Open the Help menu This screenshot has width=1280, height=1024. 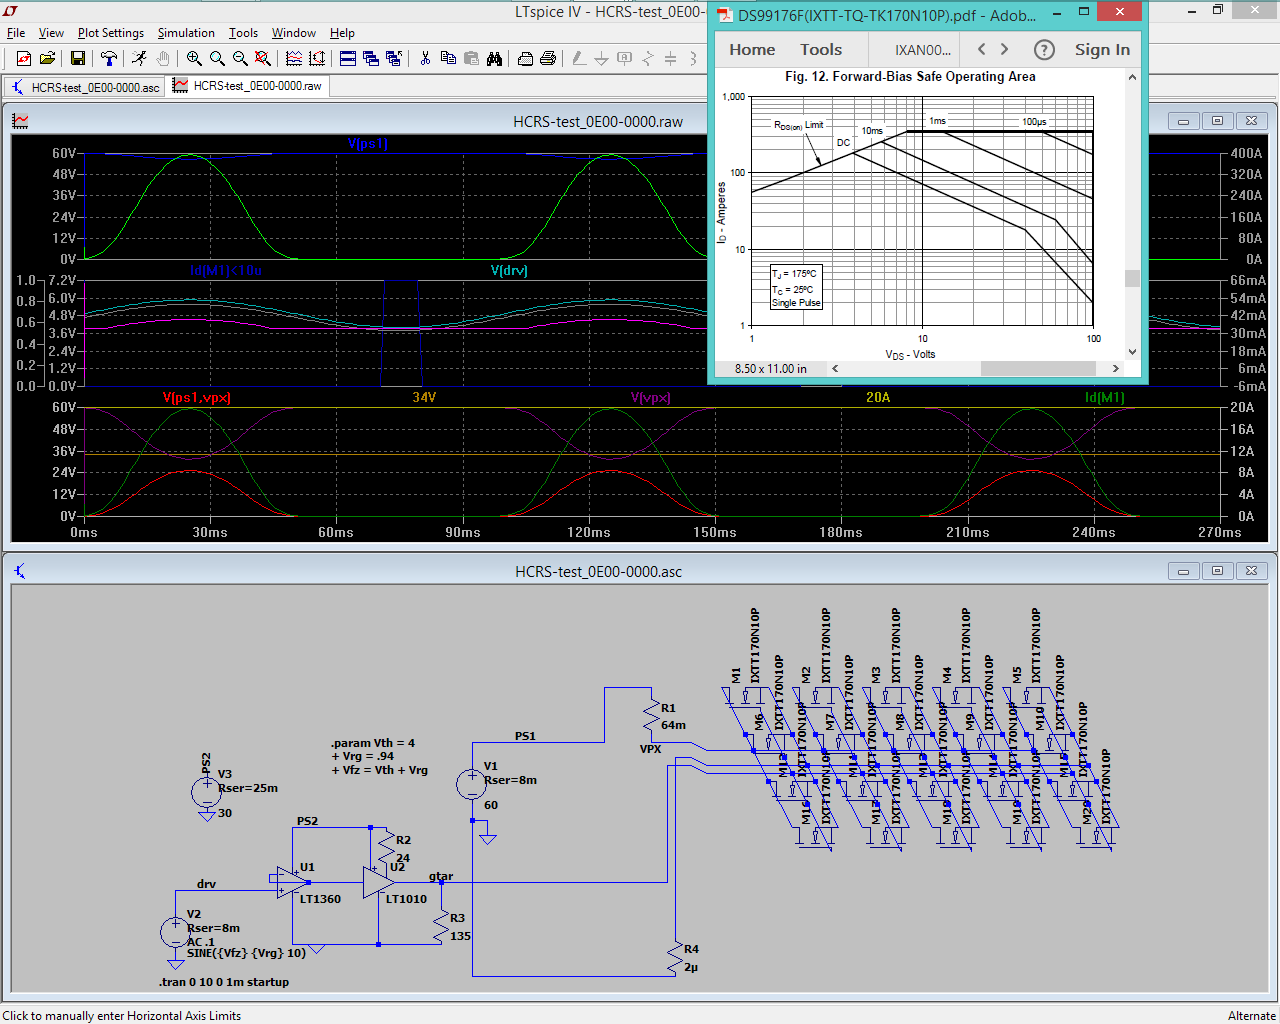pyautogui.click(x=342, y=33)
